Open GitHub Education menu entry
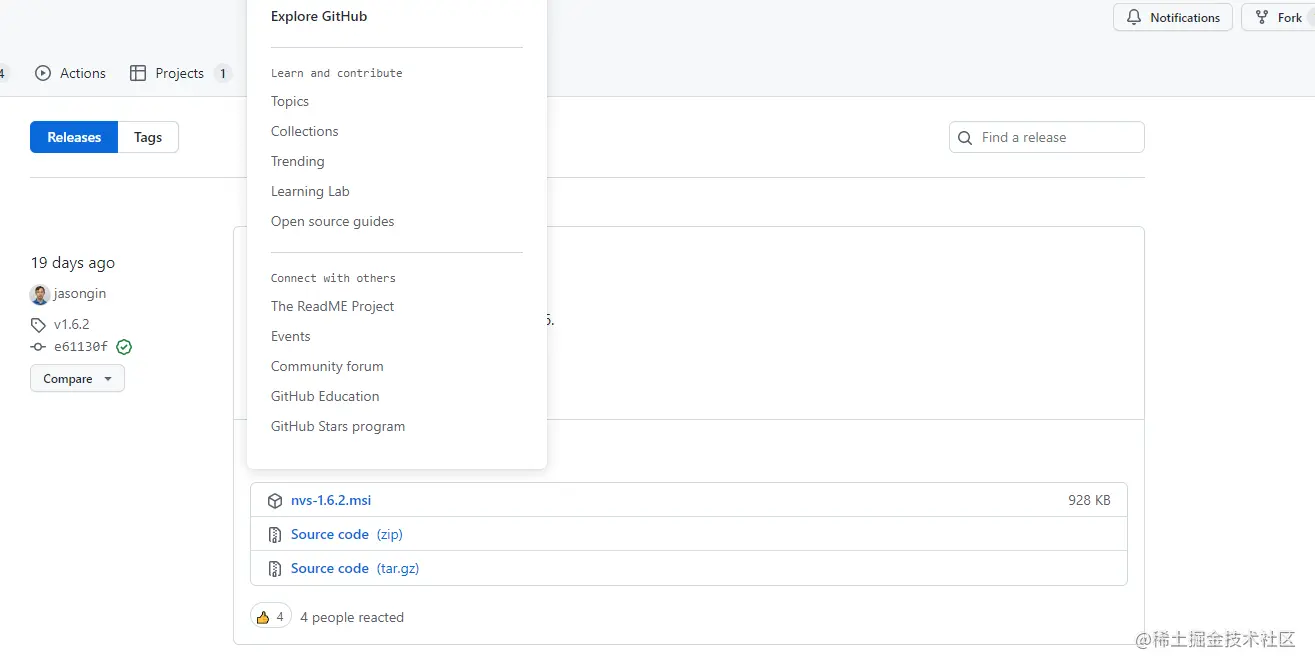 (x=325, y=396)
